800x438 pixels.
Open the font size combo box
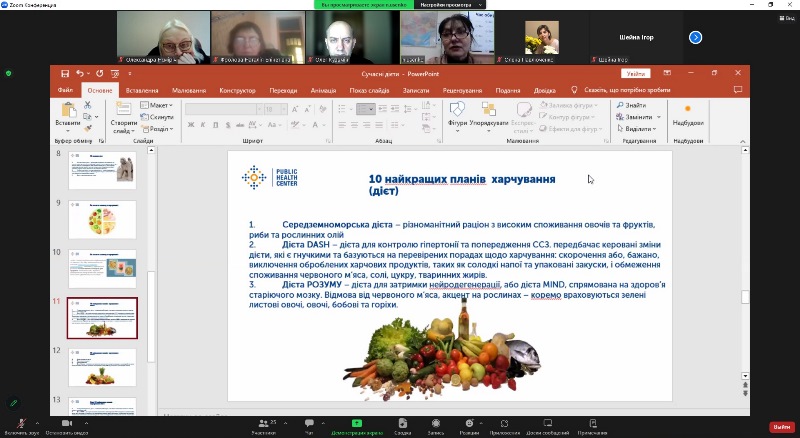[x=276, y=109]
